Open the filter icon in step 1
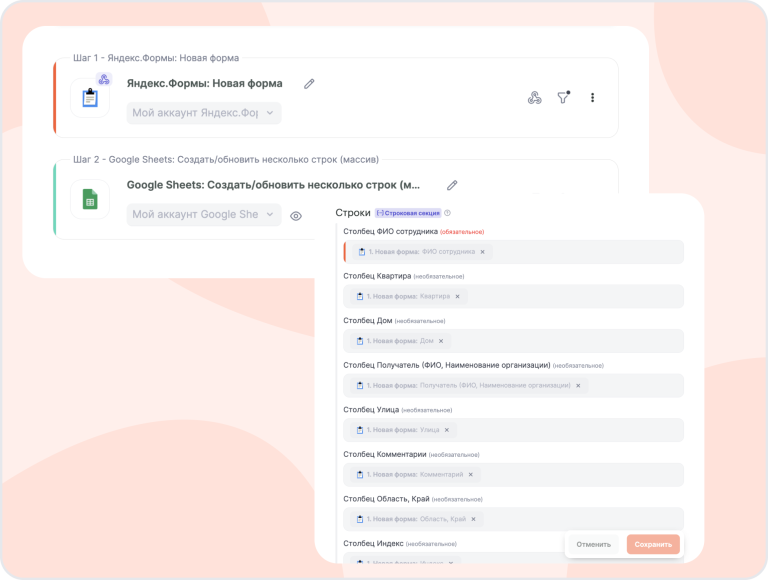Viewport: 768px width, 580px height. (564, 97)
